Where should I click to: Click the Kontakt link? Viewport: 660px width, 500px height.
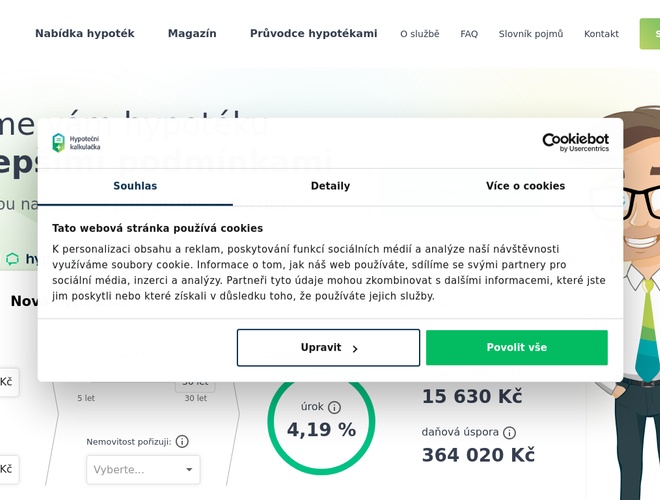point(601,34)
